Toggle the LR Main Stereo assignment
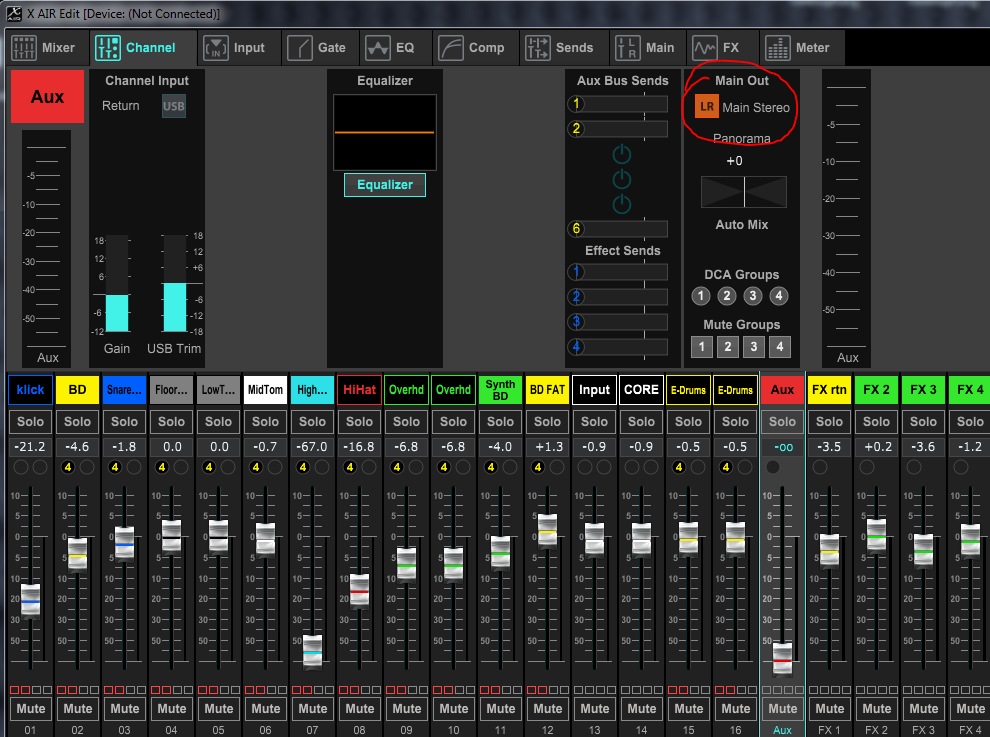Image resolution: width=990 pixels, height=737 pixels. point(707,107)
